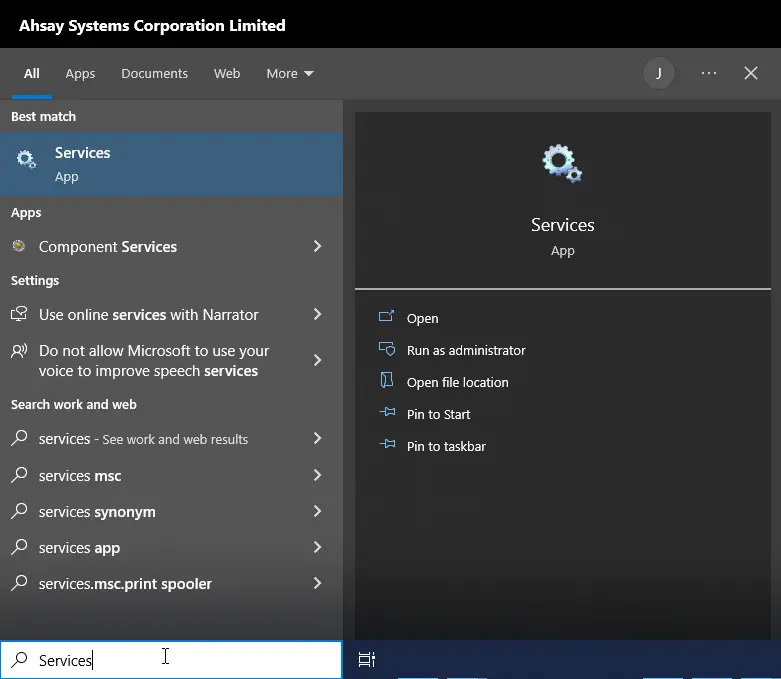Expand the 'services synonym' suggestion arrow

coord(317,512)
